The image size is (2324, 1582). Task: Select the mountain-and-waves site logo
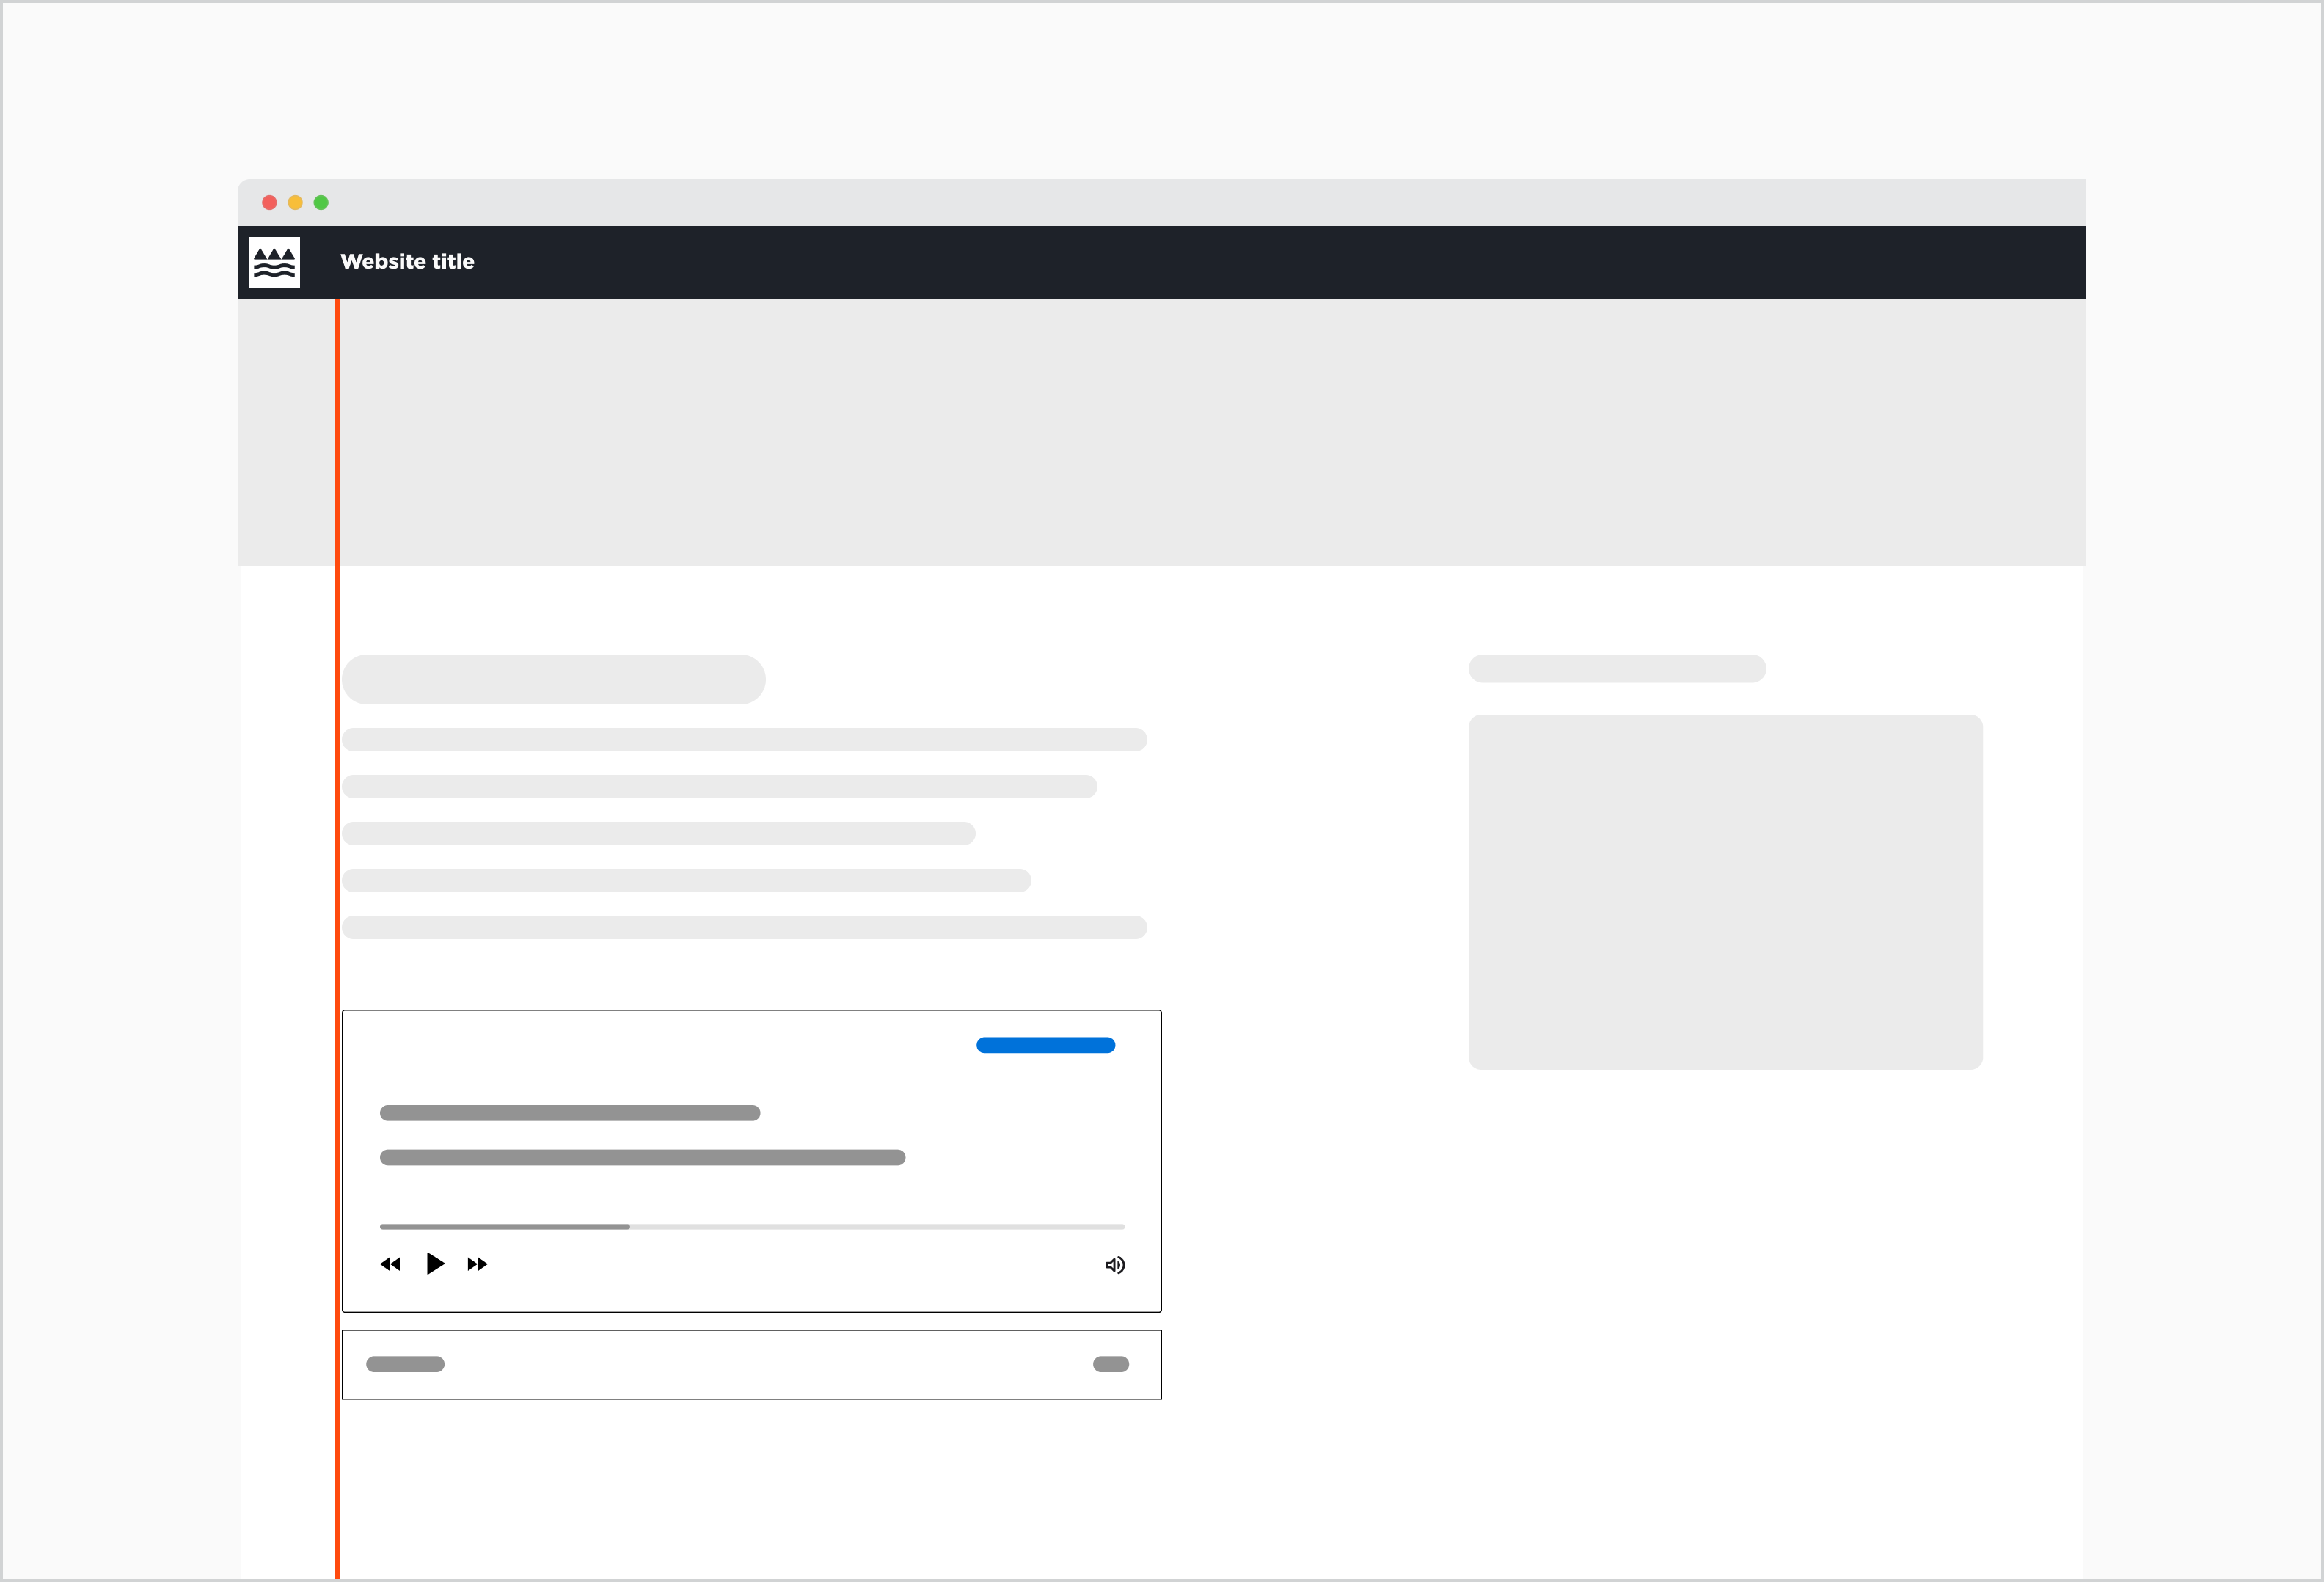[273, 261]
